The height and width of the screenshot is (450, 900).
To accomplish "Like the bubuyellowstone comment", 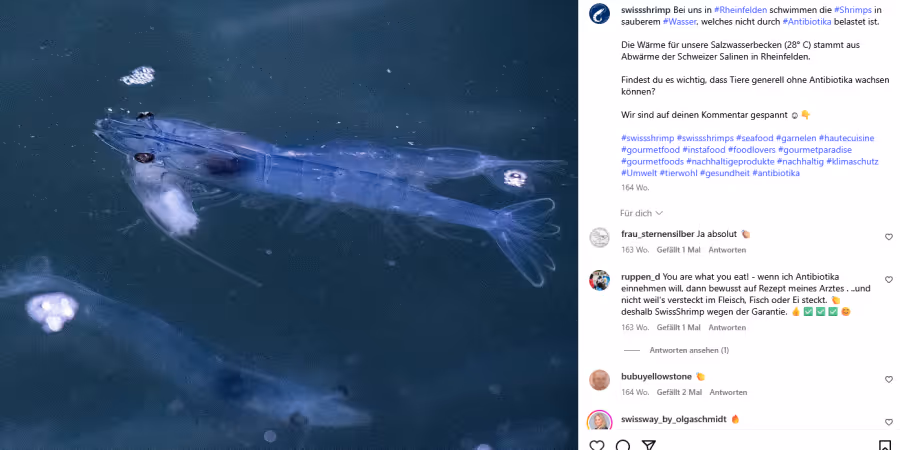I will coord(889,379).
